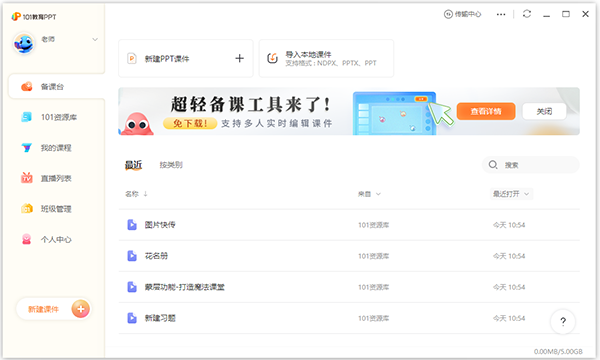Click the orange plus beside 新建课件
The image size is (600, 360).
point(80,309)
